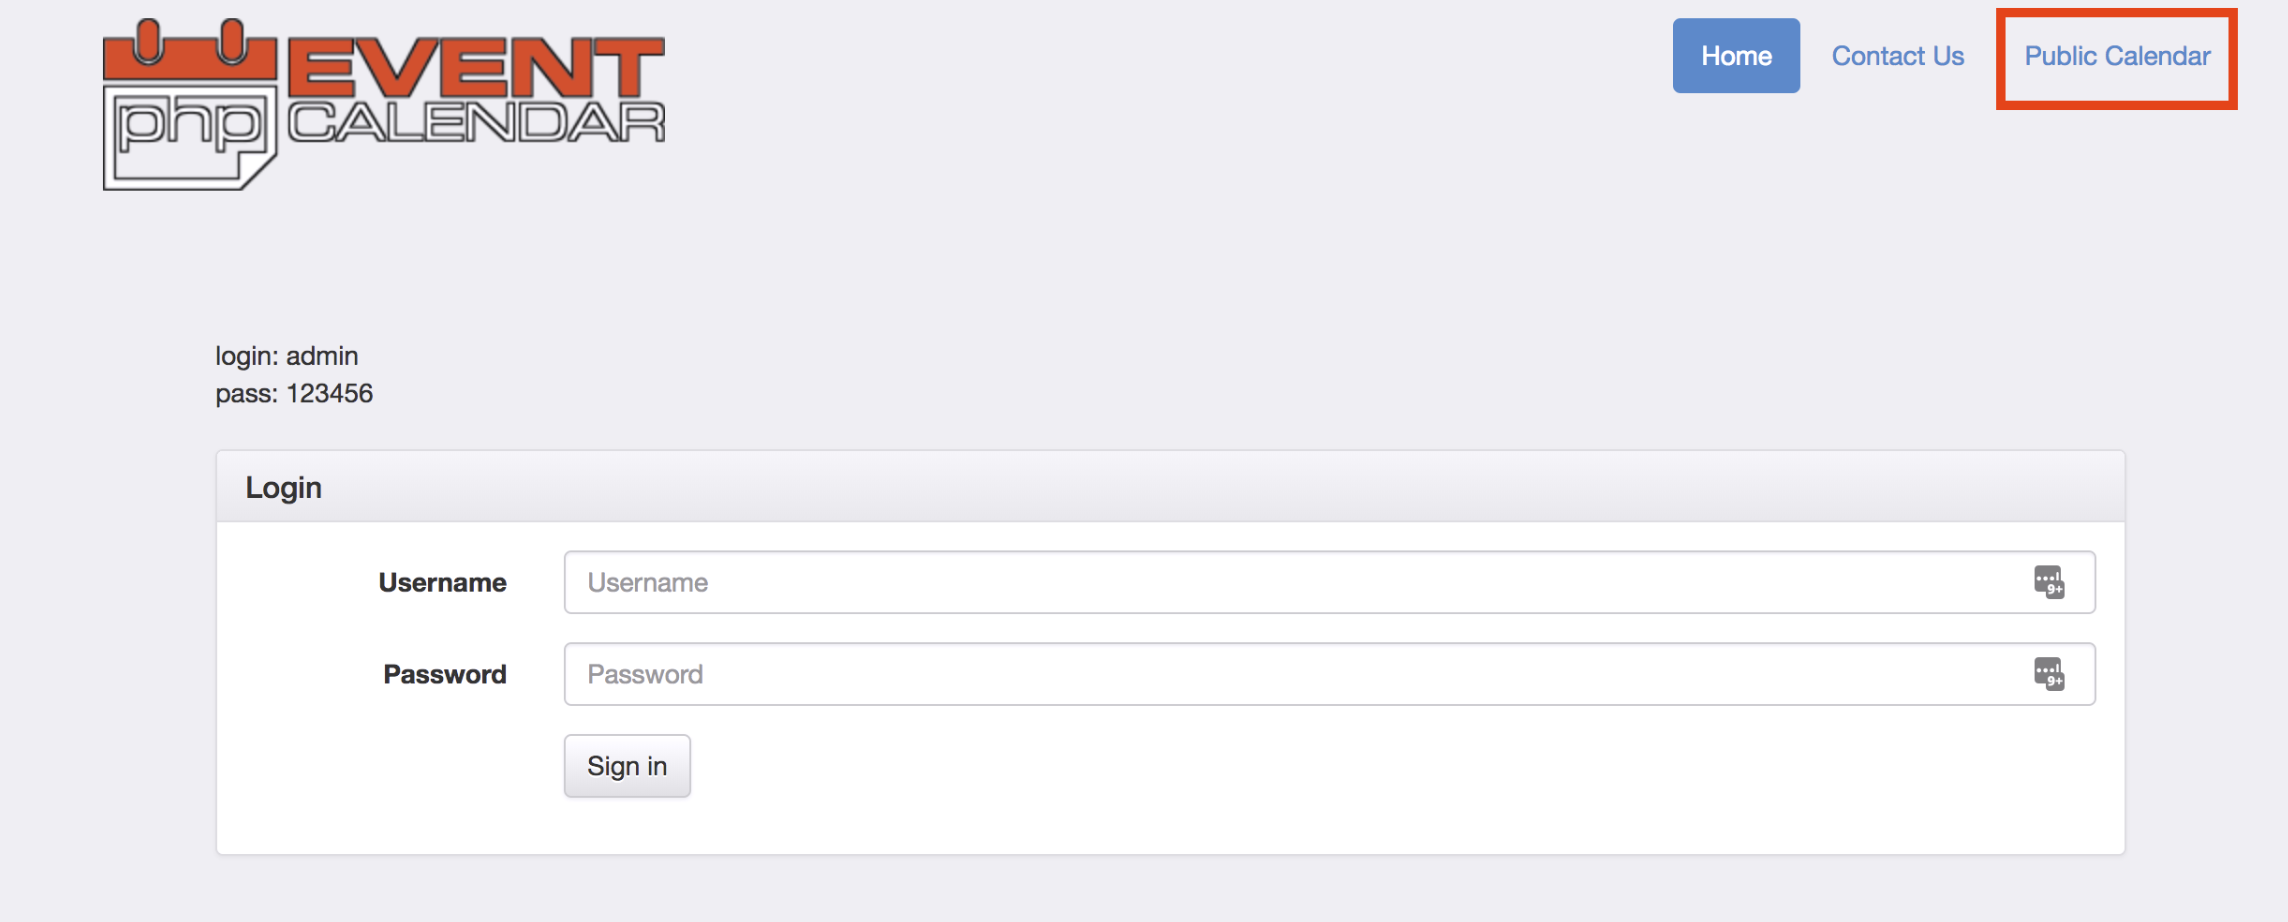Click the Login panel header
The height and width of the screenshot is (922, 2288).
click(x=1170, y=487)
